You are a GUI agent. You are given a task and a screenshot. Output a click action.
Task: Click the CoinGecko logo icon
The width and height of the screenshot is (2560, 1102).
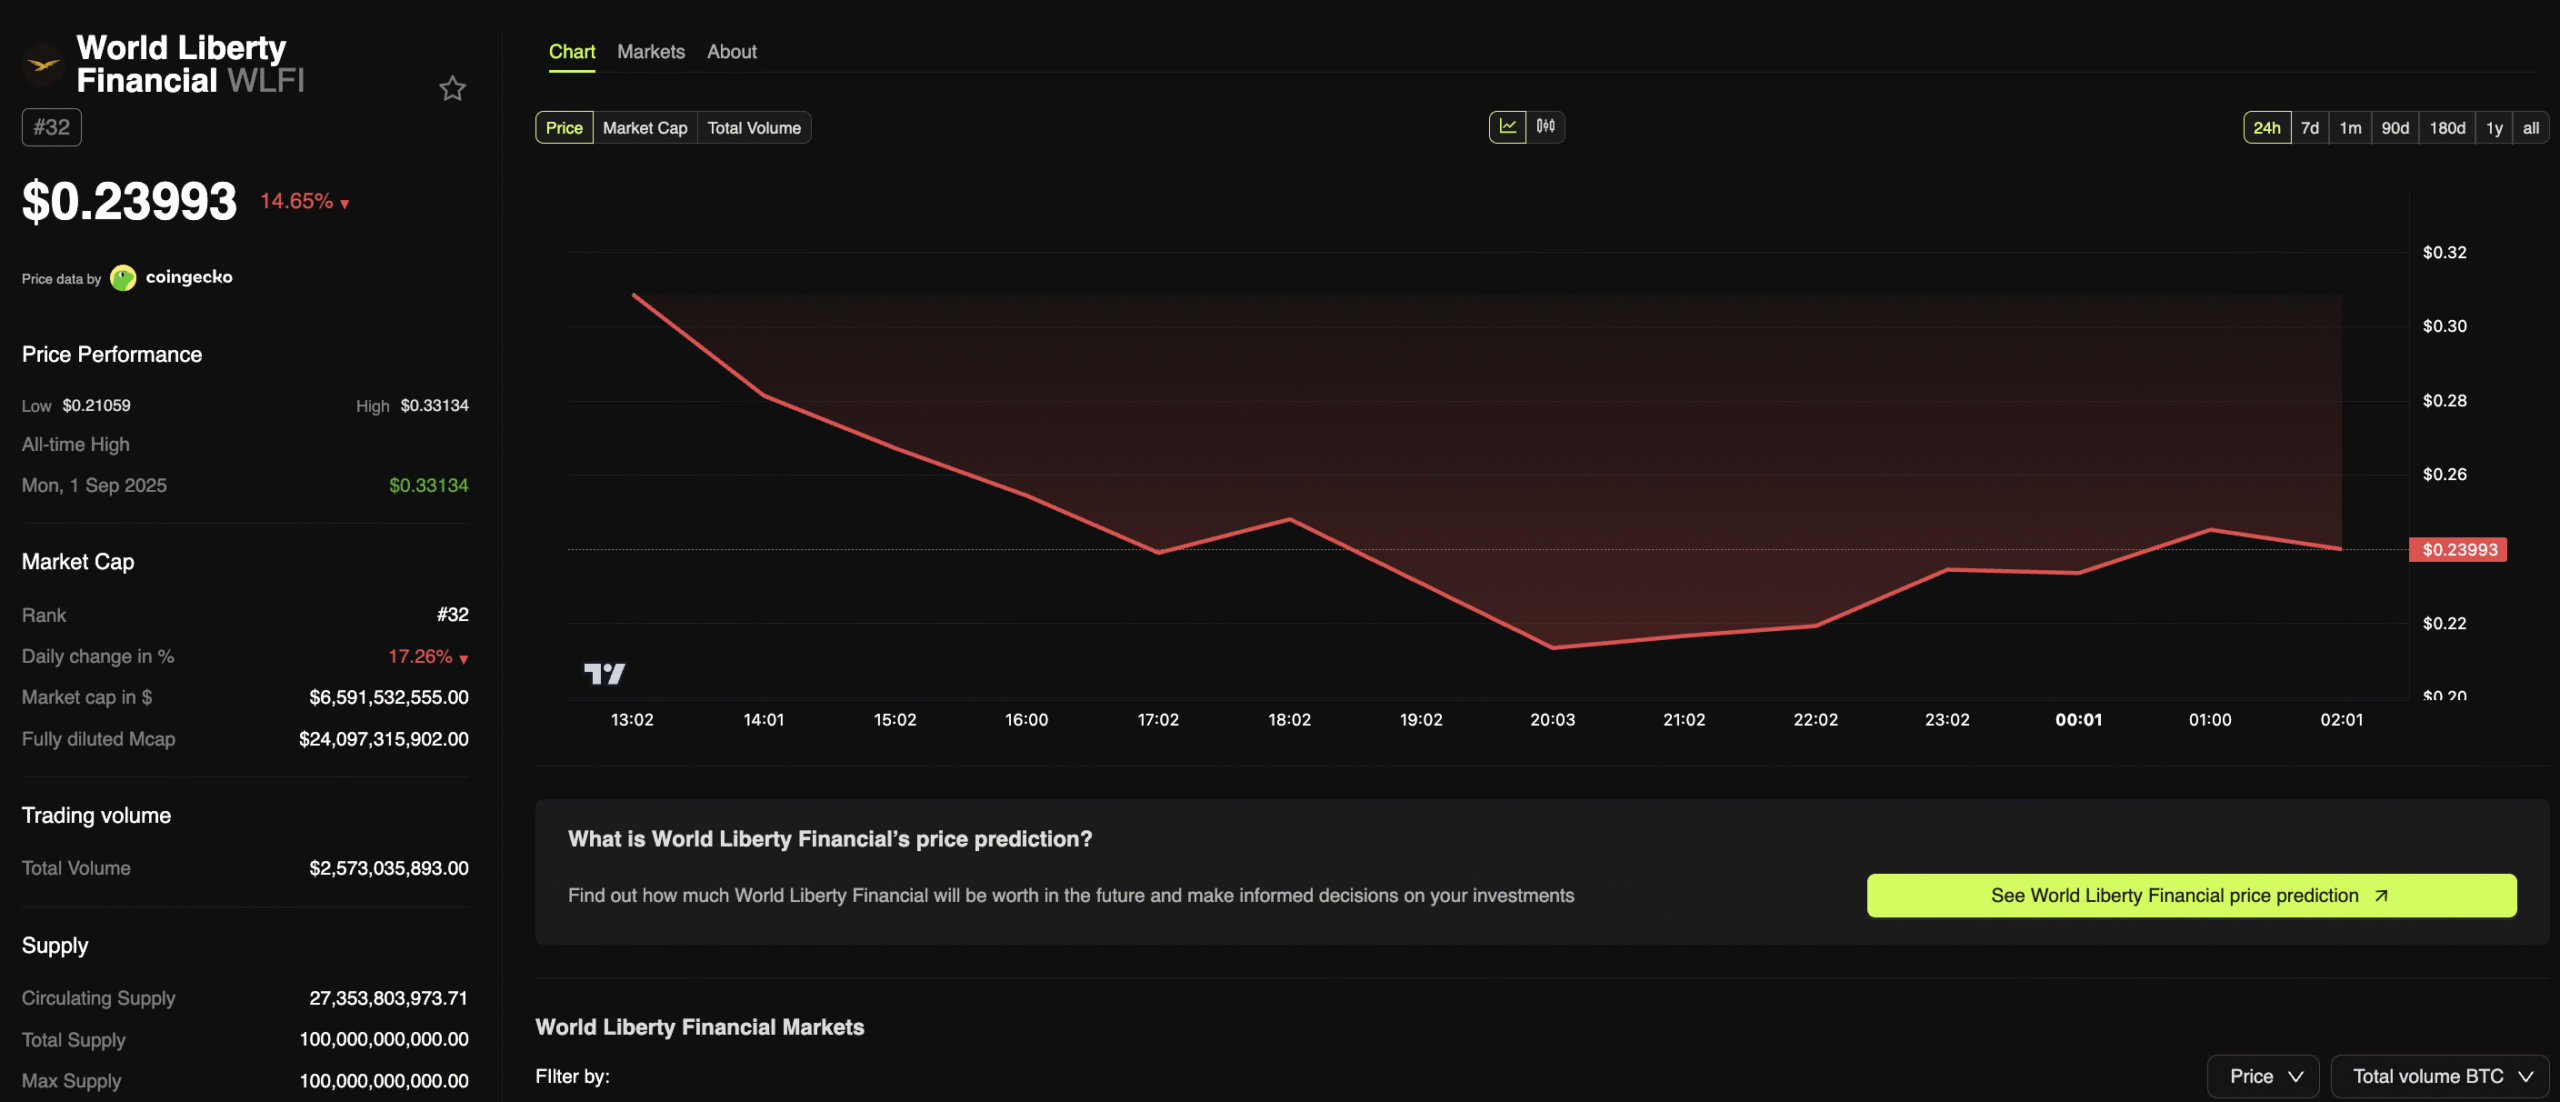(123, 278)
